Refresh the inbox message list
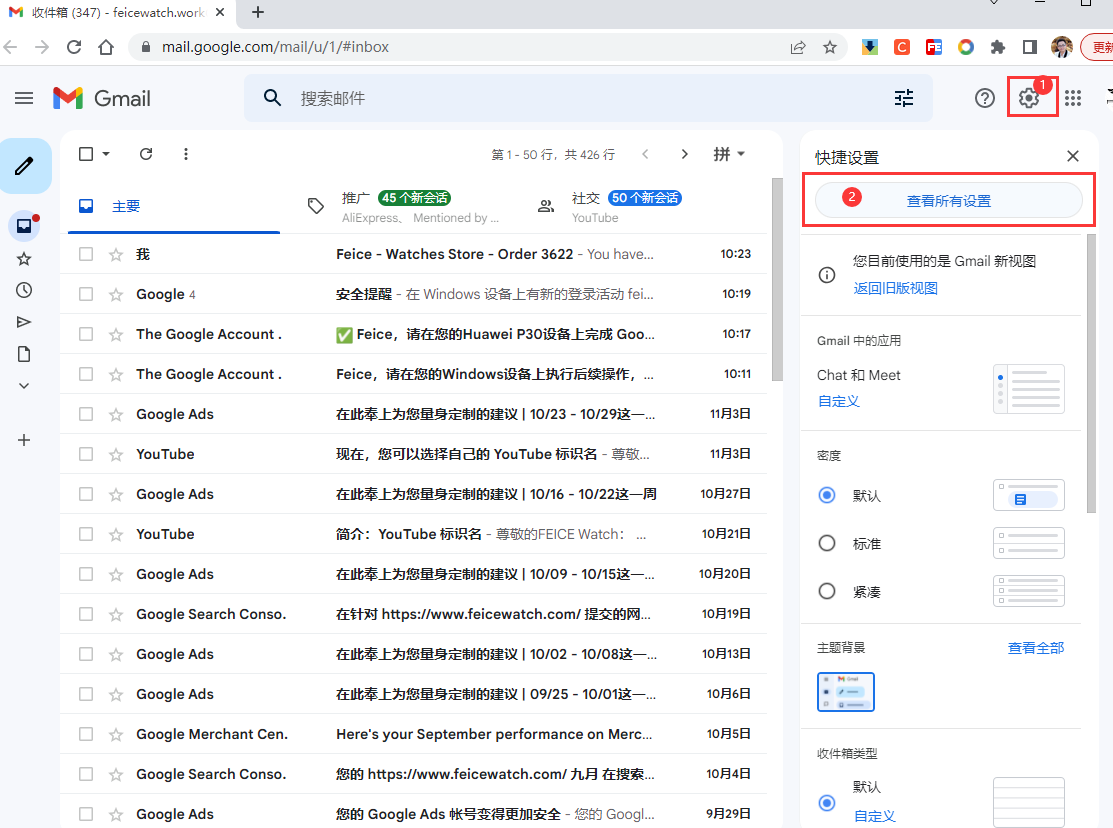1113x828 pixels. (x=146, y=154)
